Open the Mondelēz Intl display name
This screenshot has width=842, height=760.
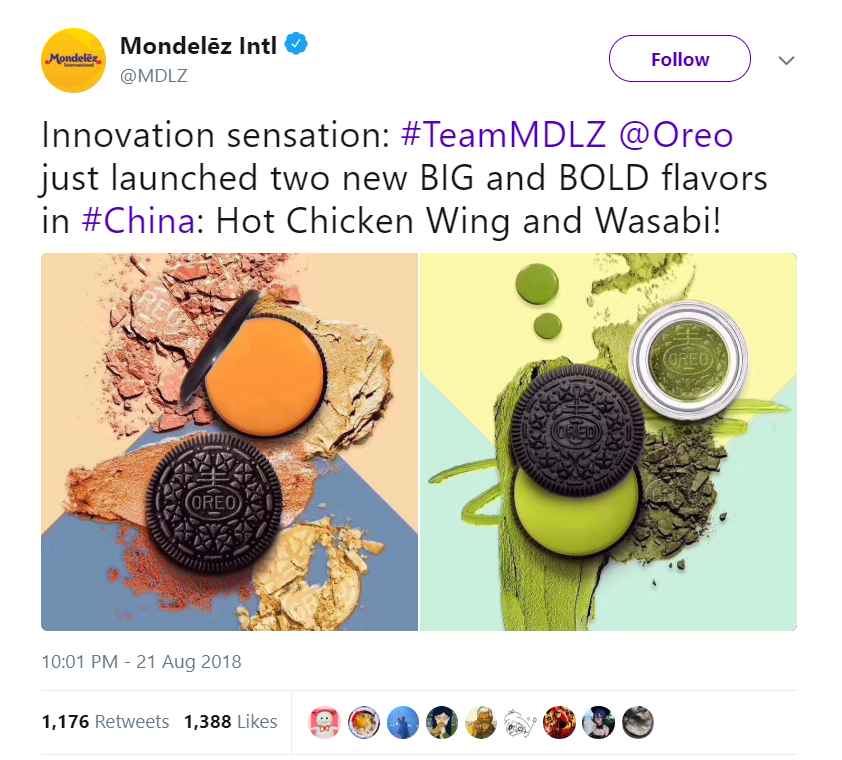[199, 45]
